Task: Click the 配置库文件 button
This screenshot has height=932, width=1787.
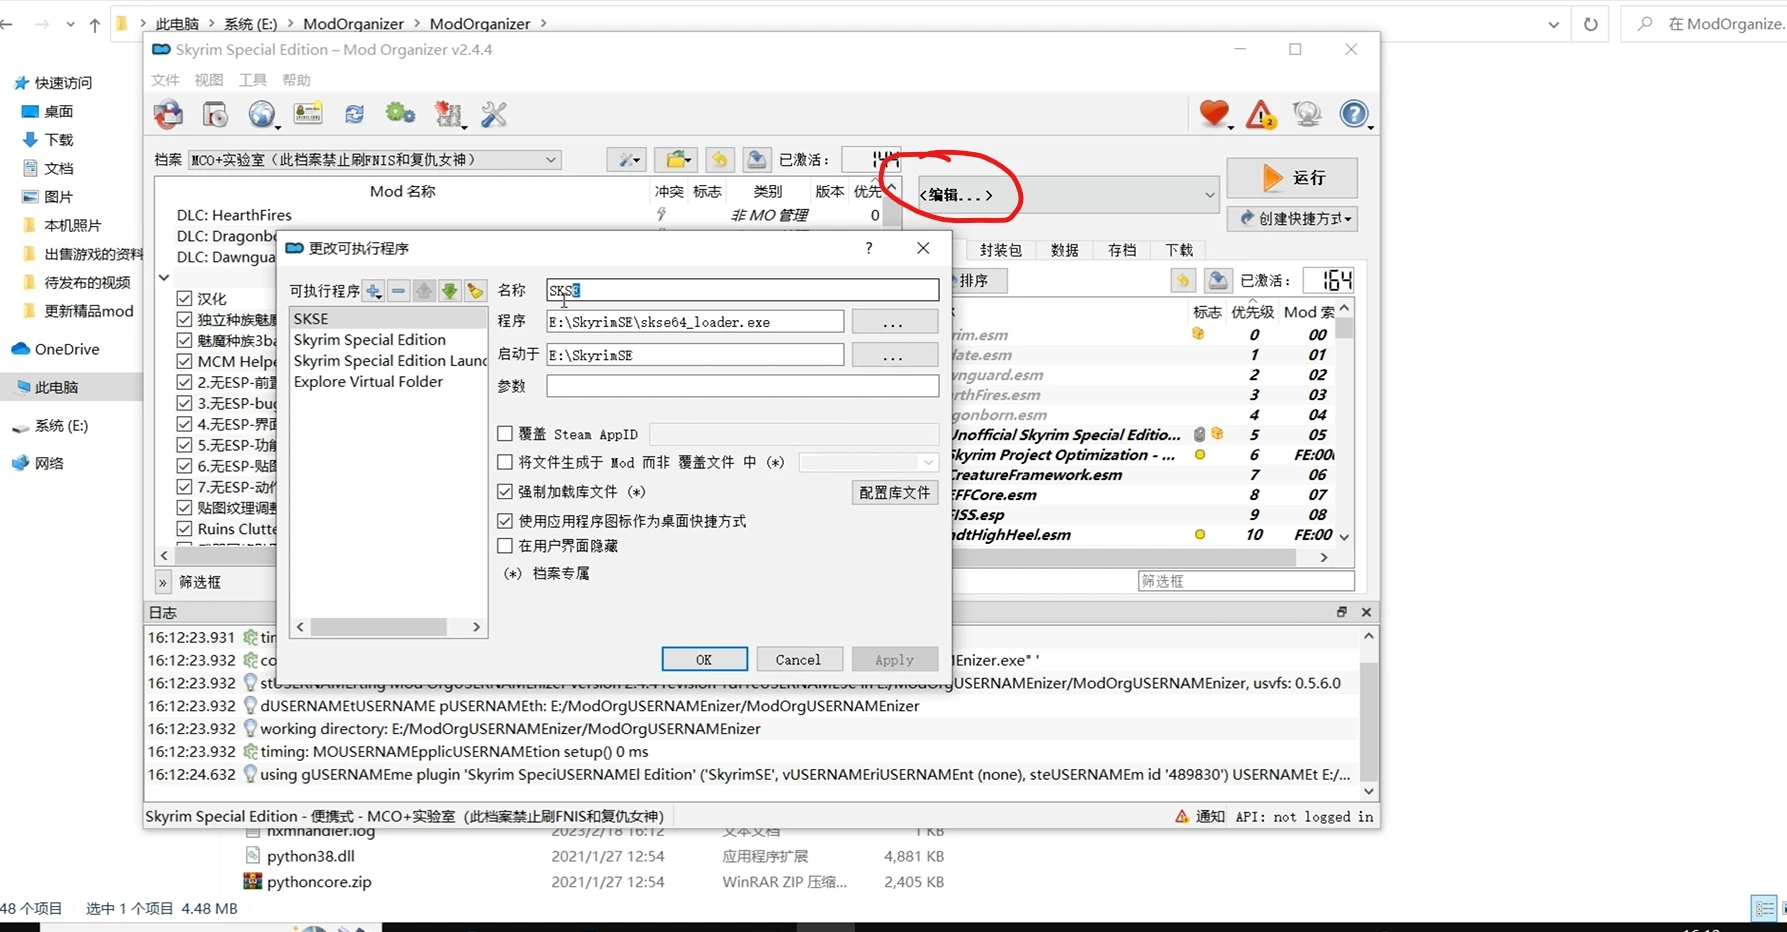Action: click(x=894, y=492)
